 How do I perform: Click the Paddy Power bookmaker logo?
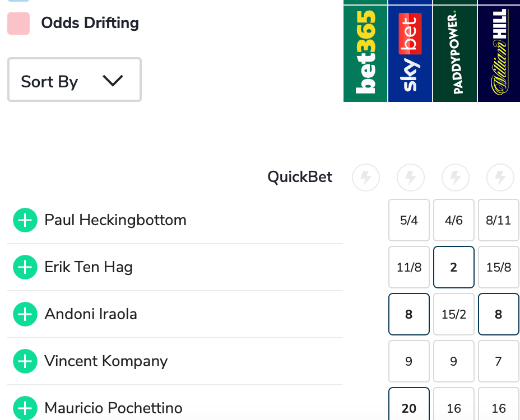click(x=455, y=53)
